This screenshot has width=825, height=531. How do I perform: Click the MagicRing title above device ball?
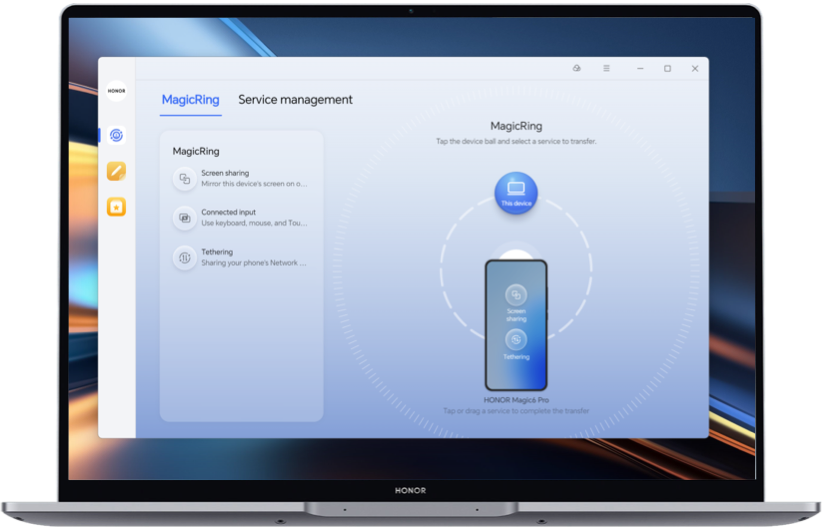[x=516, y=126]
